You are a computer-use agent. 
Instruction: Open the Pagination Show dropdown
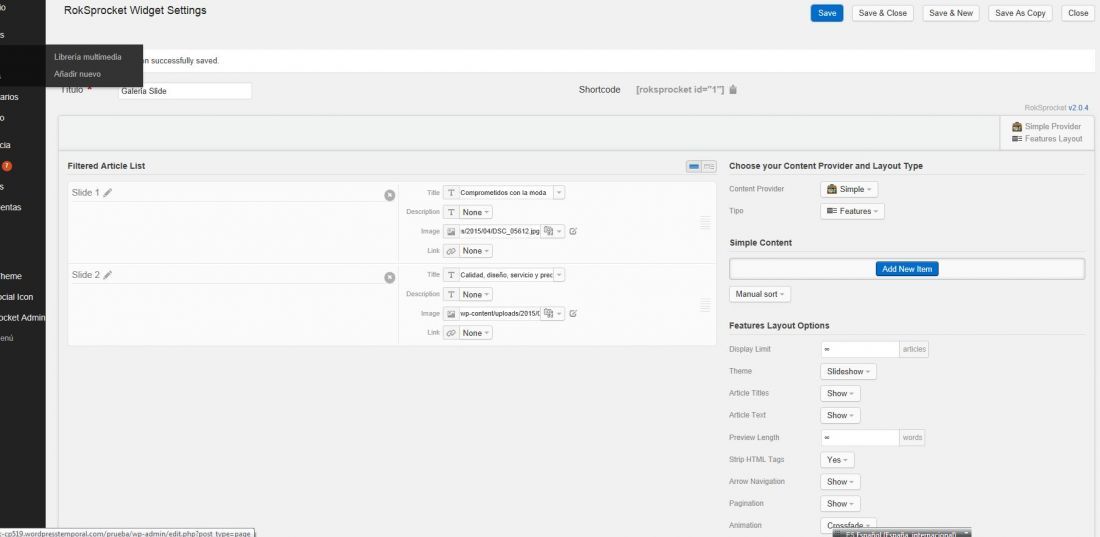tap(840, 504)
